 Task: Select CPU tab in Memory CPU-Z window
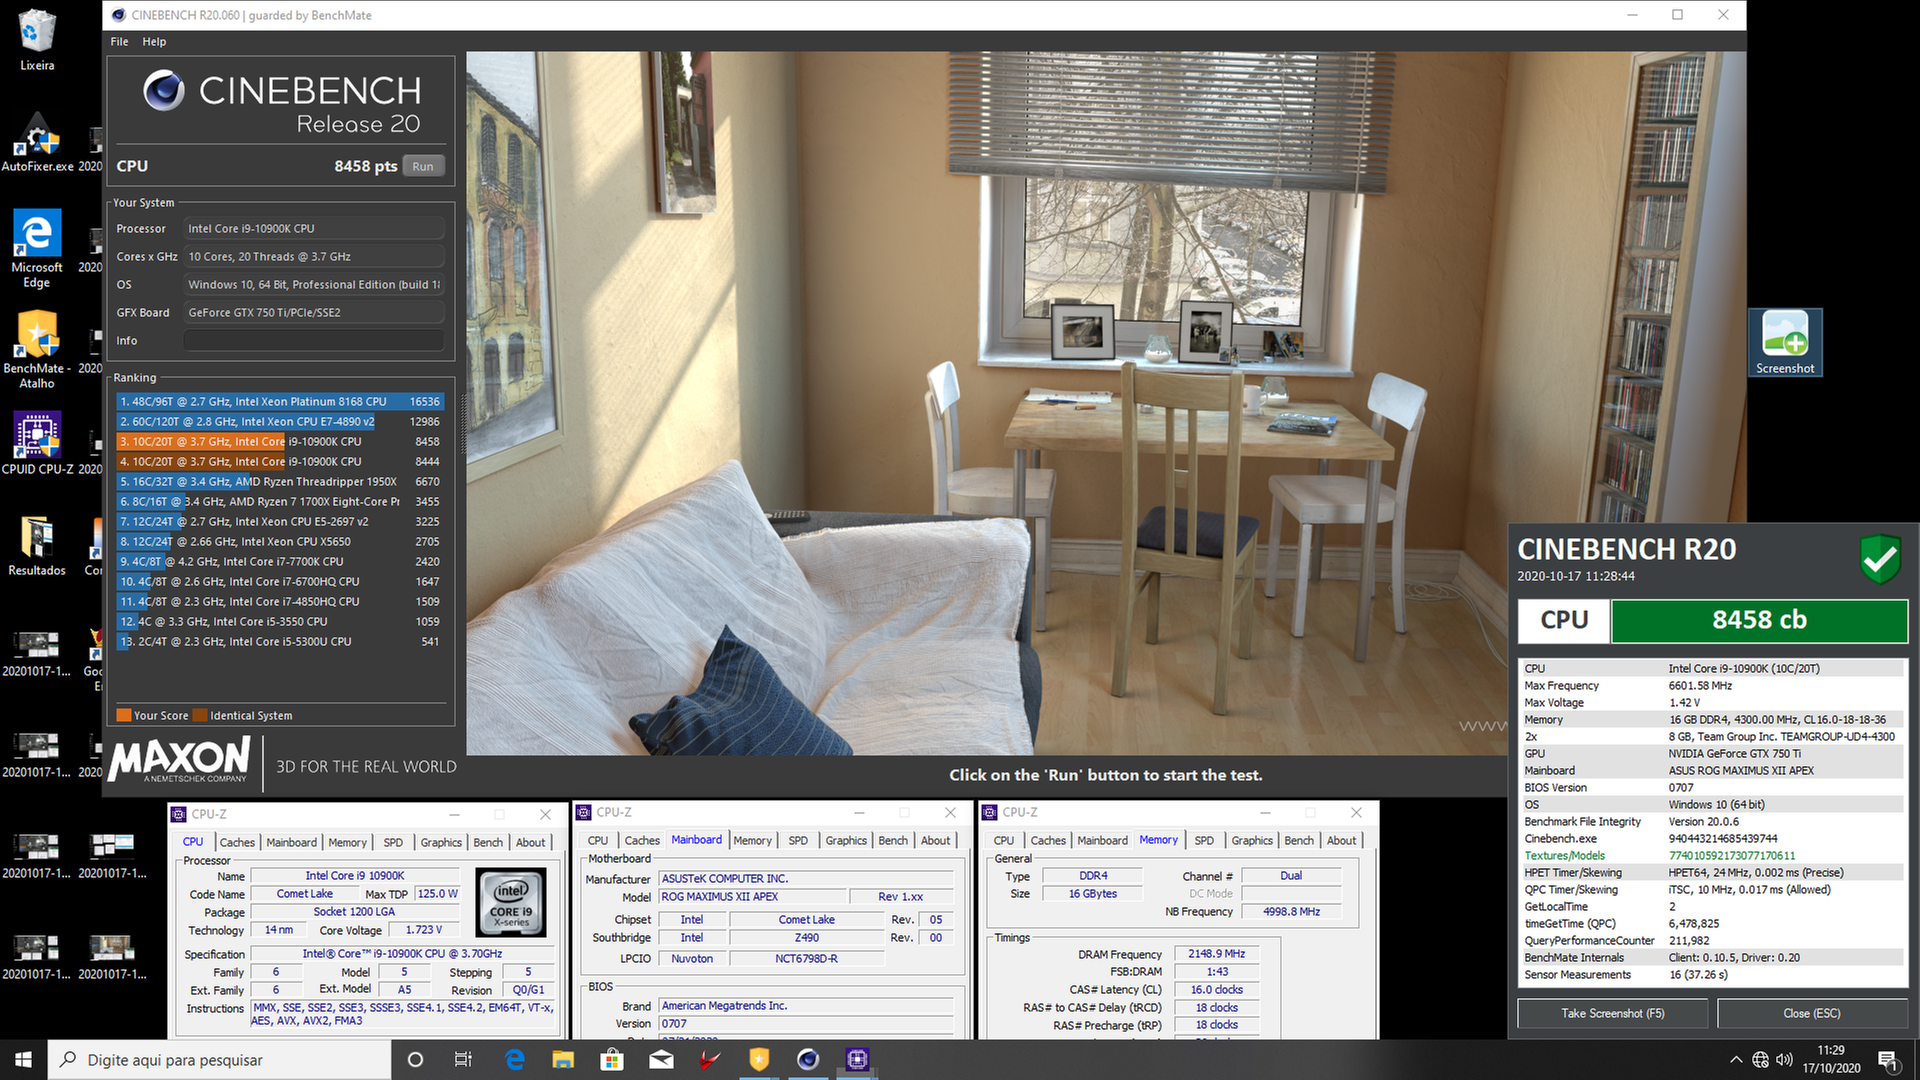click(x=1003, y=840)
